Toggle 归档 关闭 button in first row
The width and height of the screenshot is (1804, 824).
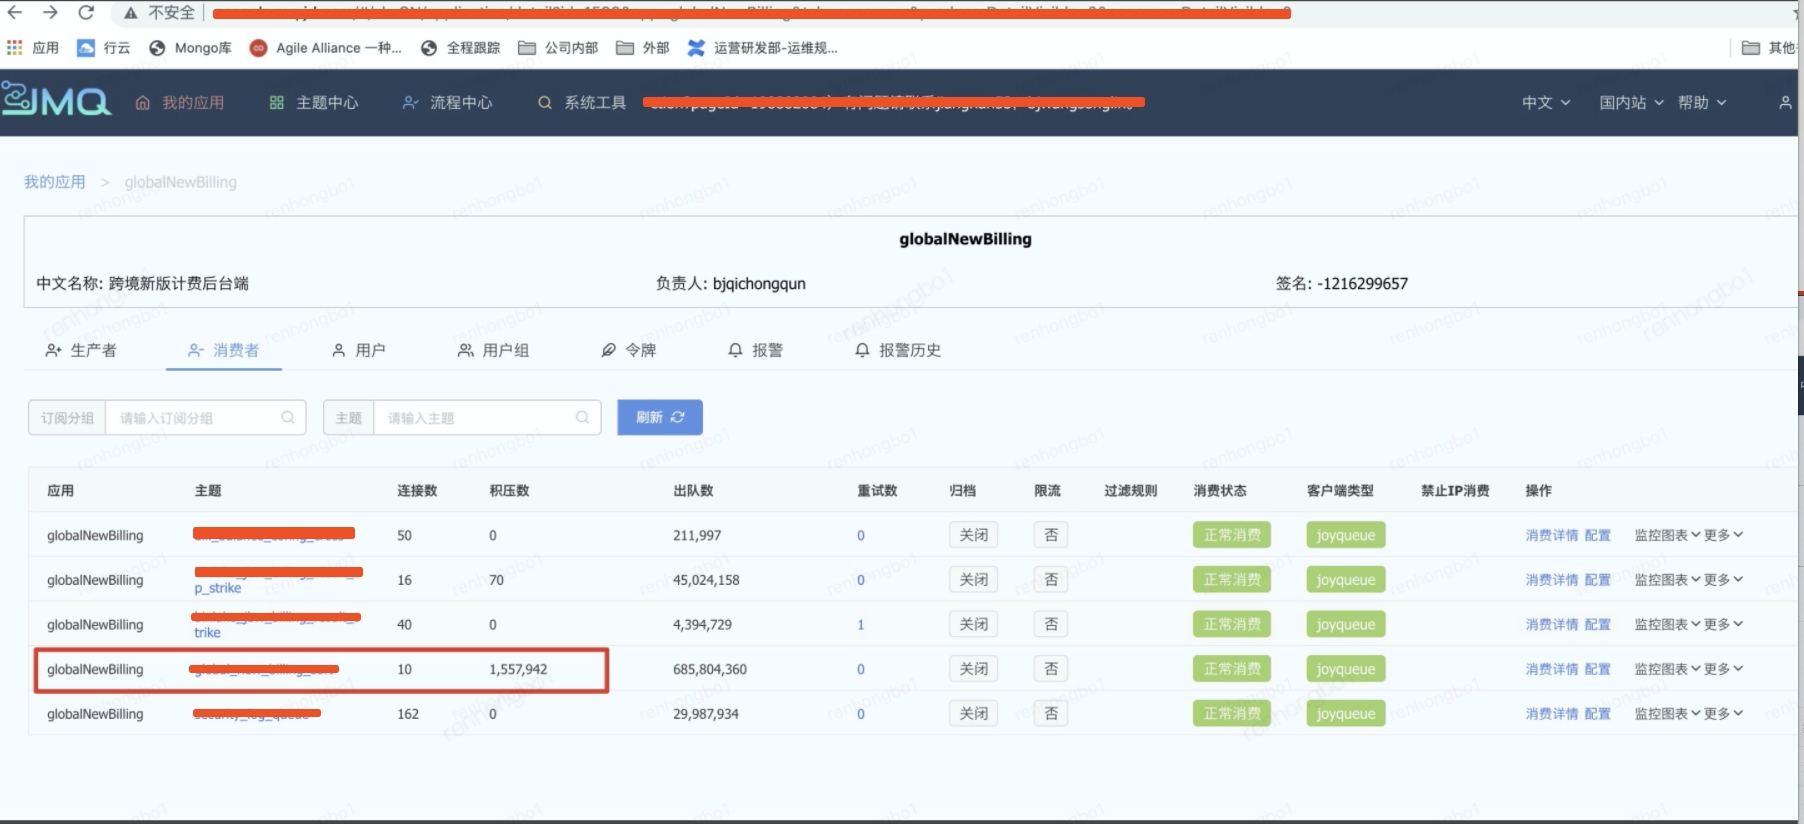(x=973, y=535)
